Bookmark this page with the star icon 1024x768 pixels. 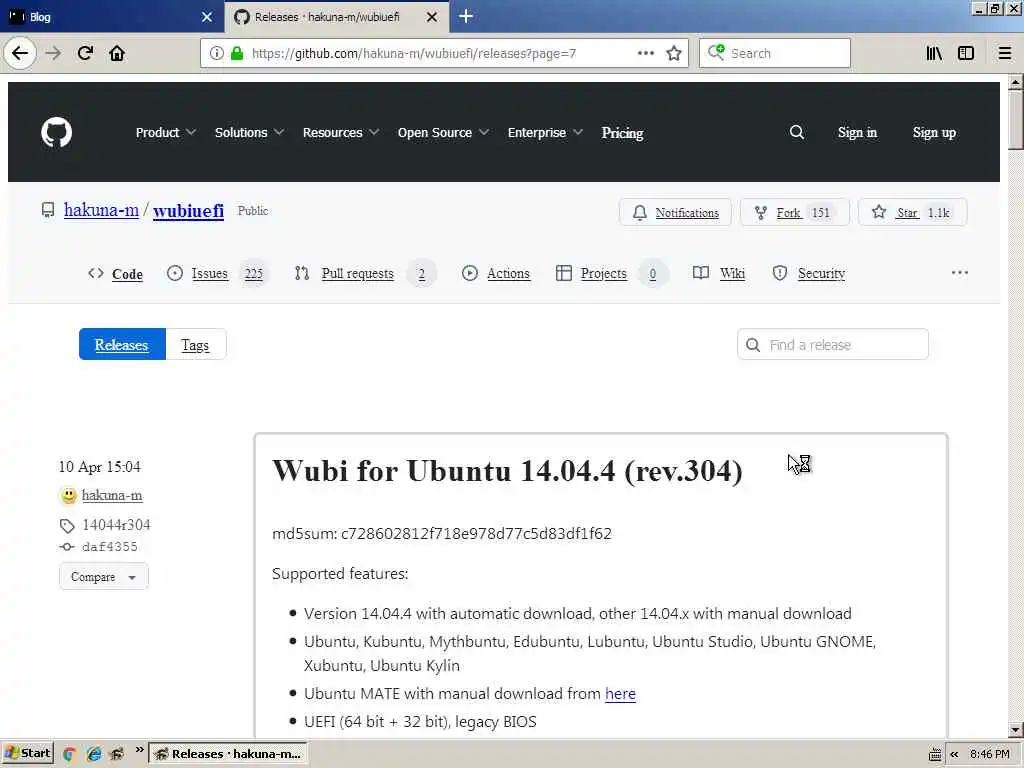(674, 53)
